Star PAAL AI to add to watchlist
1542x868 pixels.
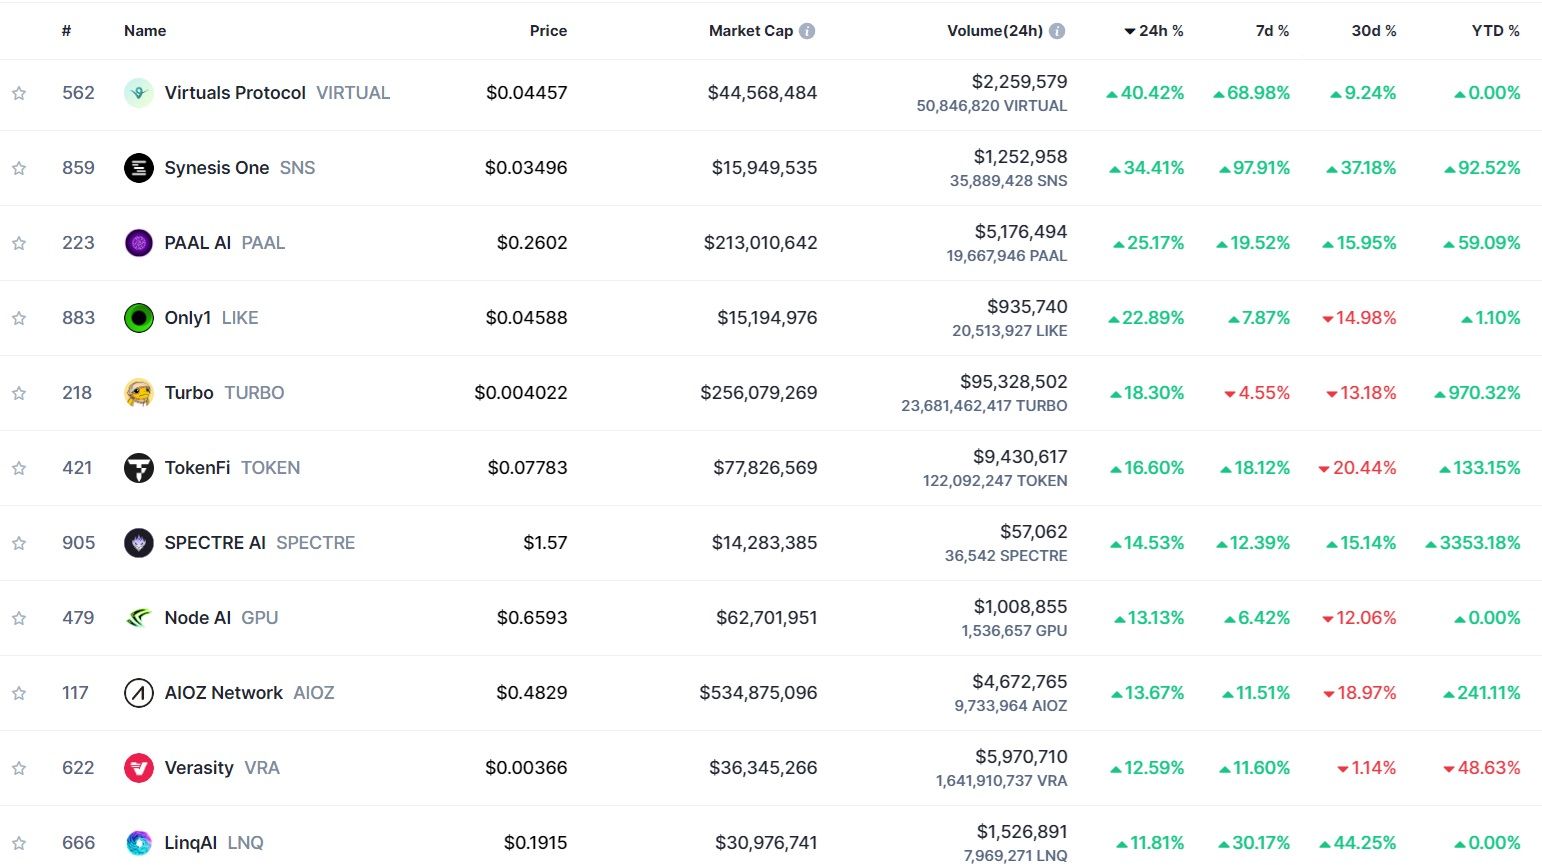19,243
